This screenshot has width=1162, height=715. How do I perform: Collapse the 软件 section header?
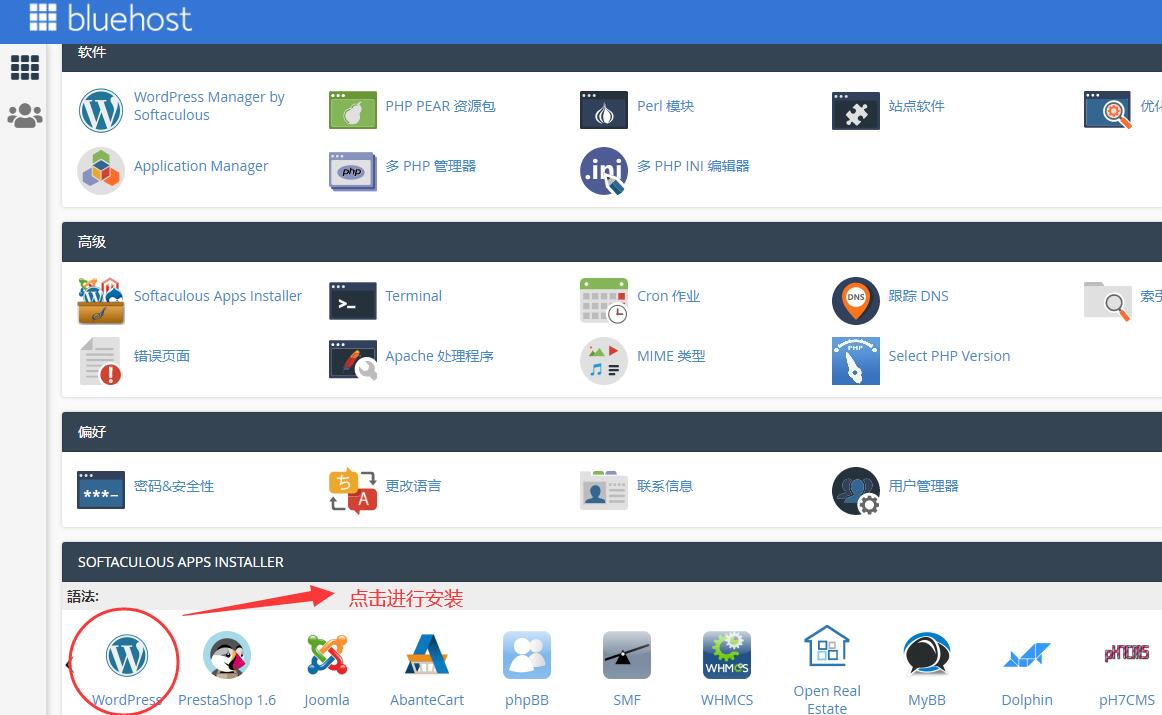point(611,57)
